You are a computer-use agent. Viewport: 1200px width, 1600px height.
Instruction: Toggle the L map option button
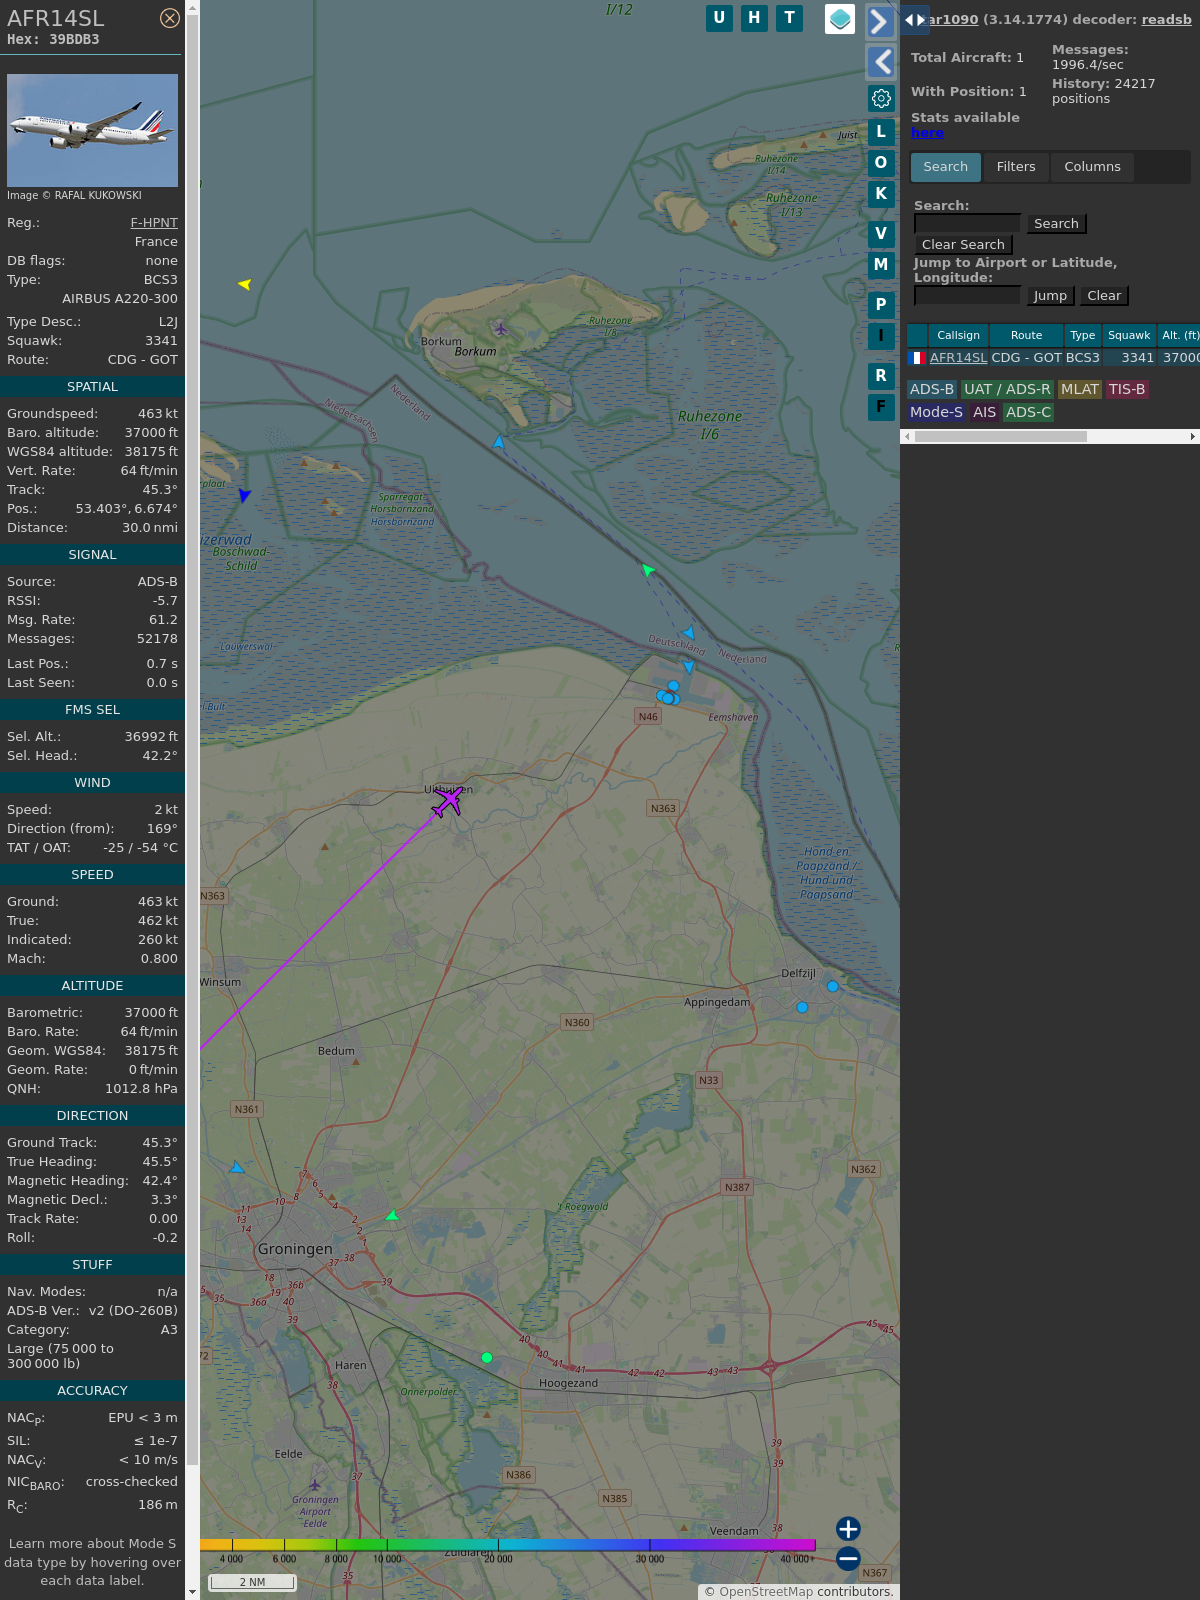[x=881, y=132]
